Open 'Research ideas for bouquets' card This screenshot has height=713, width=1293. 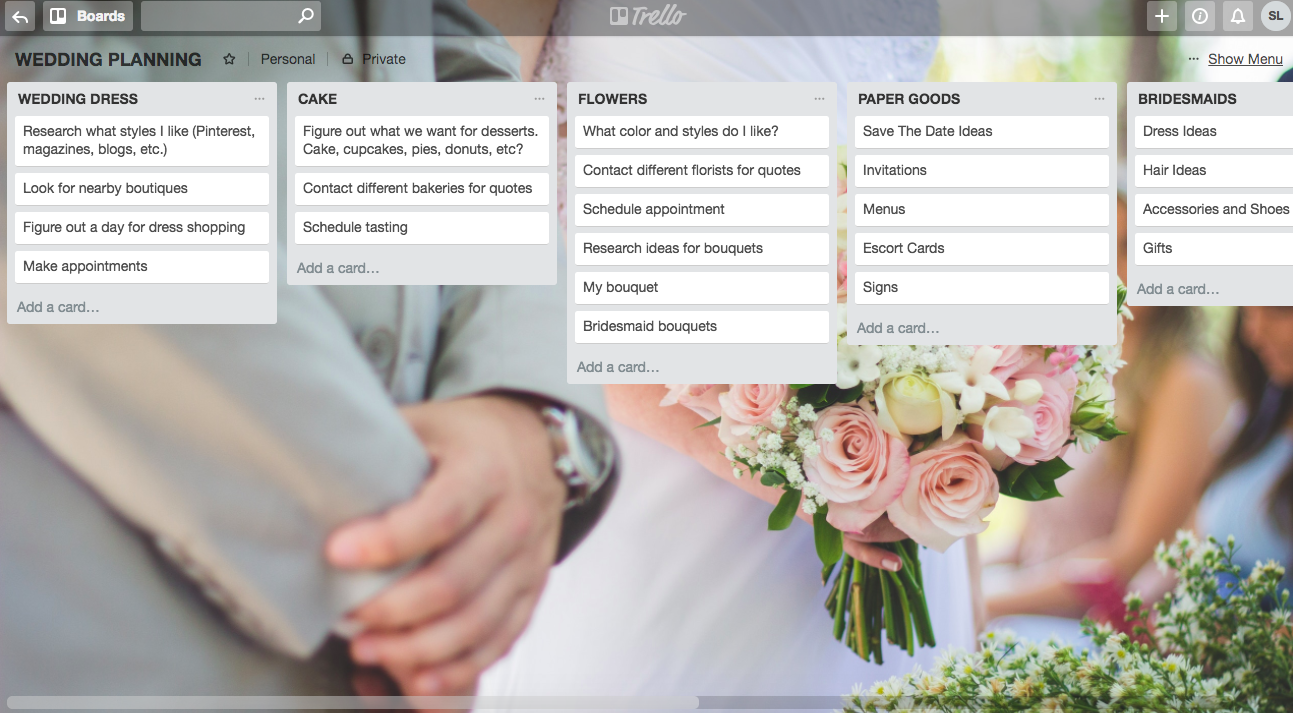pos(702,248)
